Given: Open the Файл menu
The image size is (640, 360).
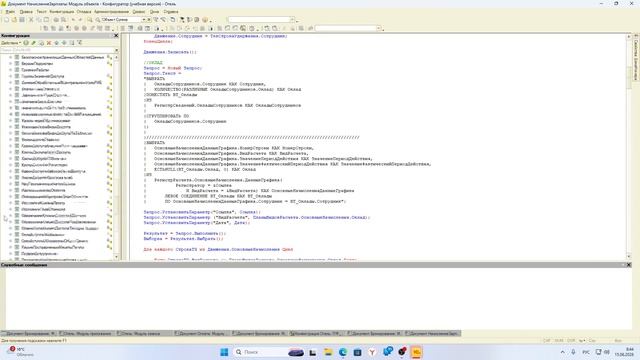Looking at the screenshot, I should click(11, 12).
